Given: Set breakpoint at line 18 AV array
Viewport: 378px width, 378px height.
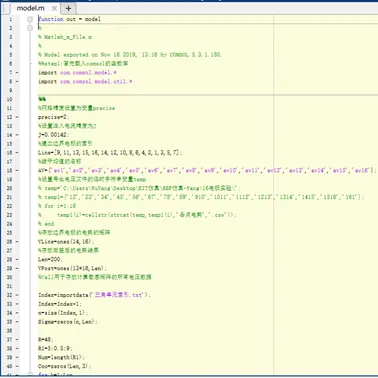Looking at the screenshot, I should tap(17, 170).
